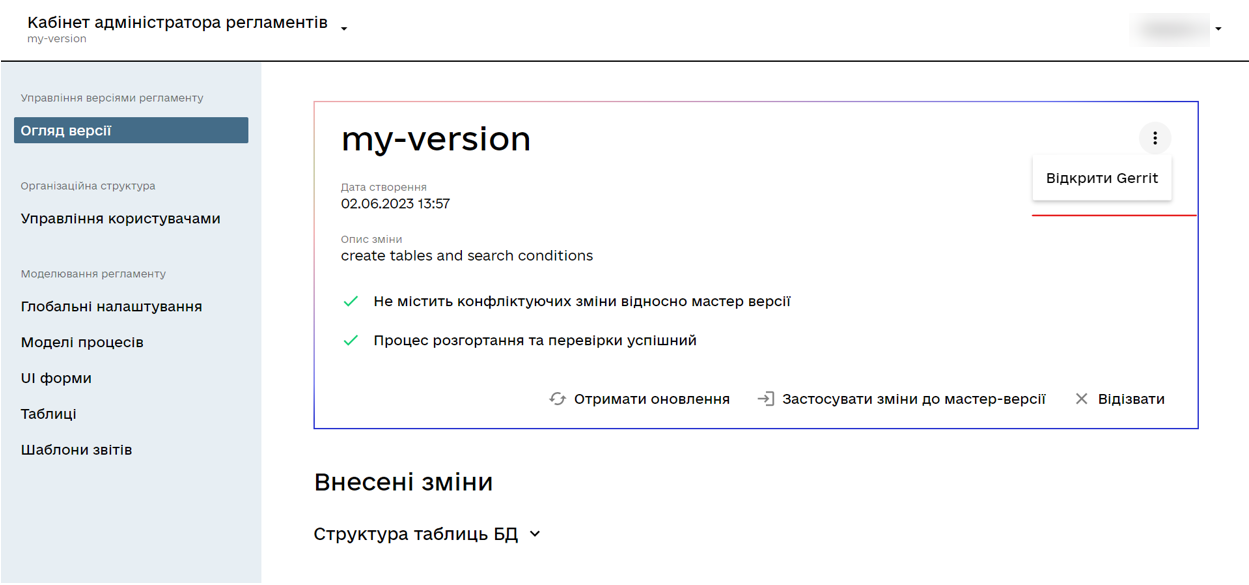Click green checkmark for successful deployment
Screen dimensions: 1249x585
tap(350, 340)
